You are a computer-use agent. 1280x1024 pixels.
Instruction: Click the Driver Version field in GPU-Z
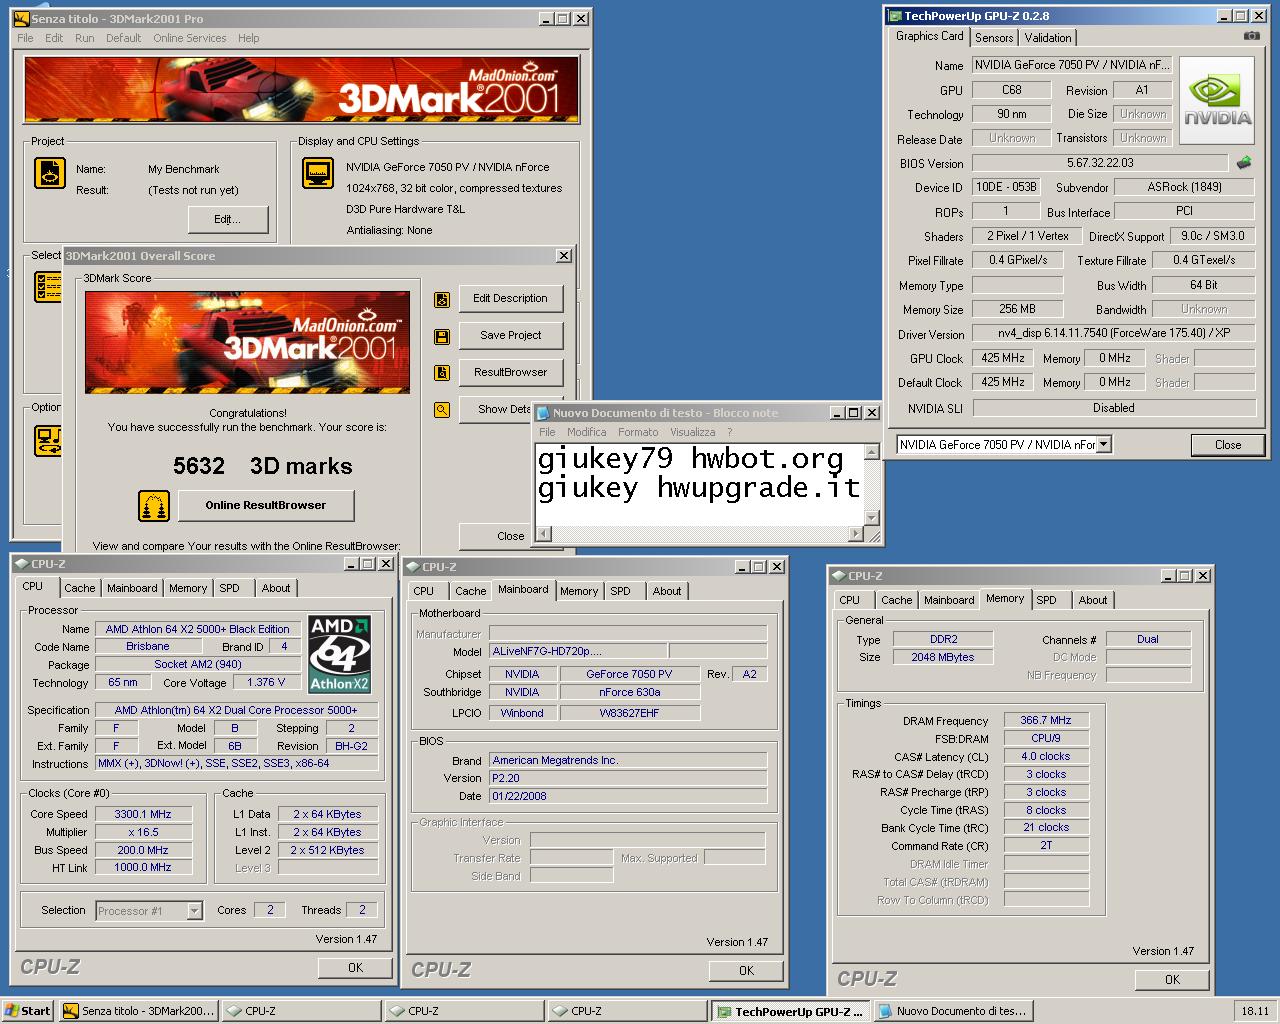1114,334
